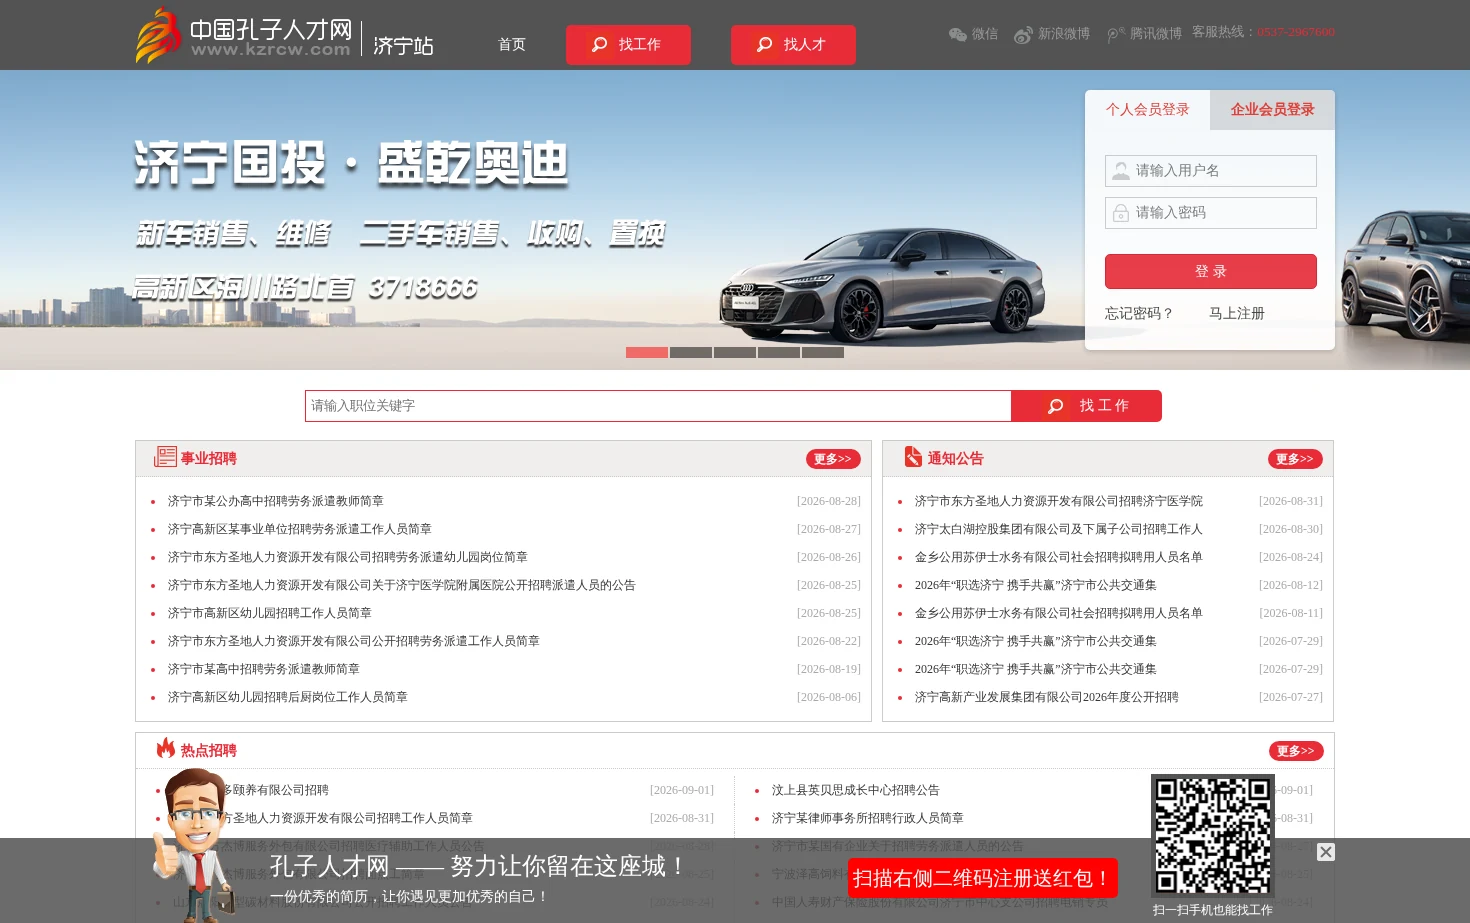
Task: Click the 中国孔子人才网 logo
Action: pyautogui.click(x=244, y=36)
